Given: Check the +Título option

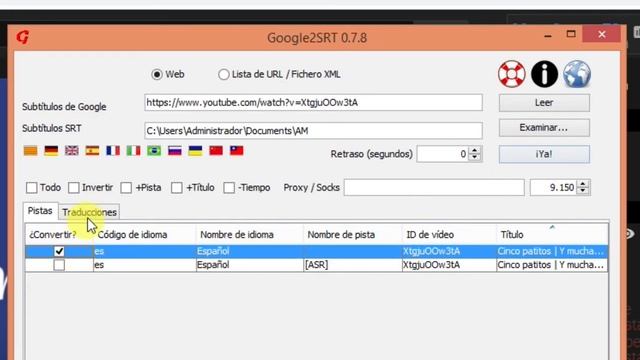Looking at the screenshot, I should (177, 187).
